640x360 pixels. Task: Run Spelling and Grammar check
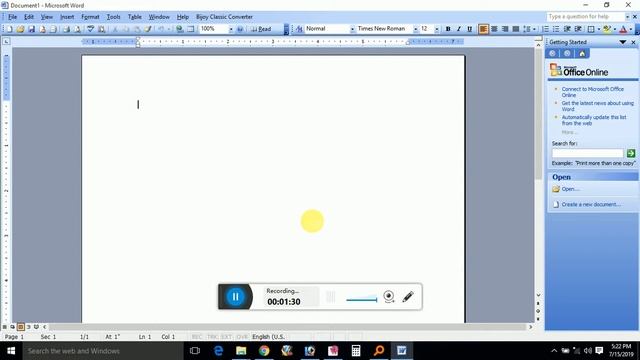pyautogui.click(x=91, y=29)
